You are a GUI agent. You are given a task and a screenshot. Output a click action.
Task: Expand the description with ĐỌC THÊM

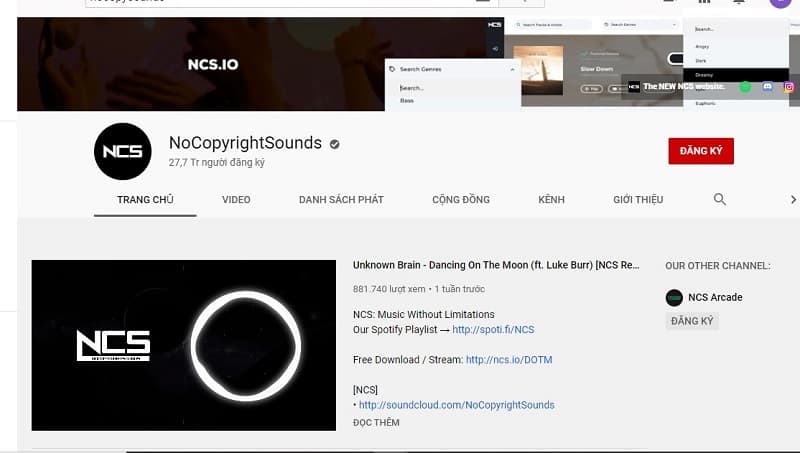pos(376,422)
